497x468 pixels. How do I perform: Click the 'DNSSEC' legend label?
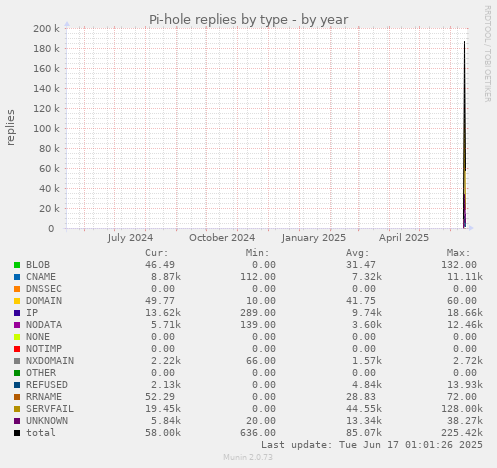[x=44, y=289]
